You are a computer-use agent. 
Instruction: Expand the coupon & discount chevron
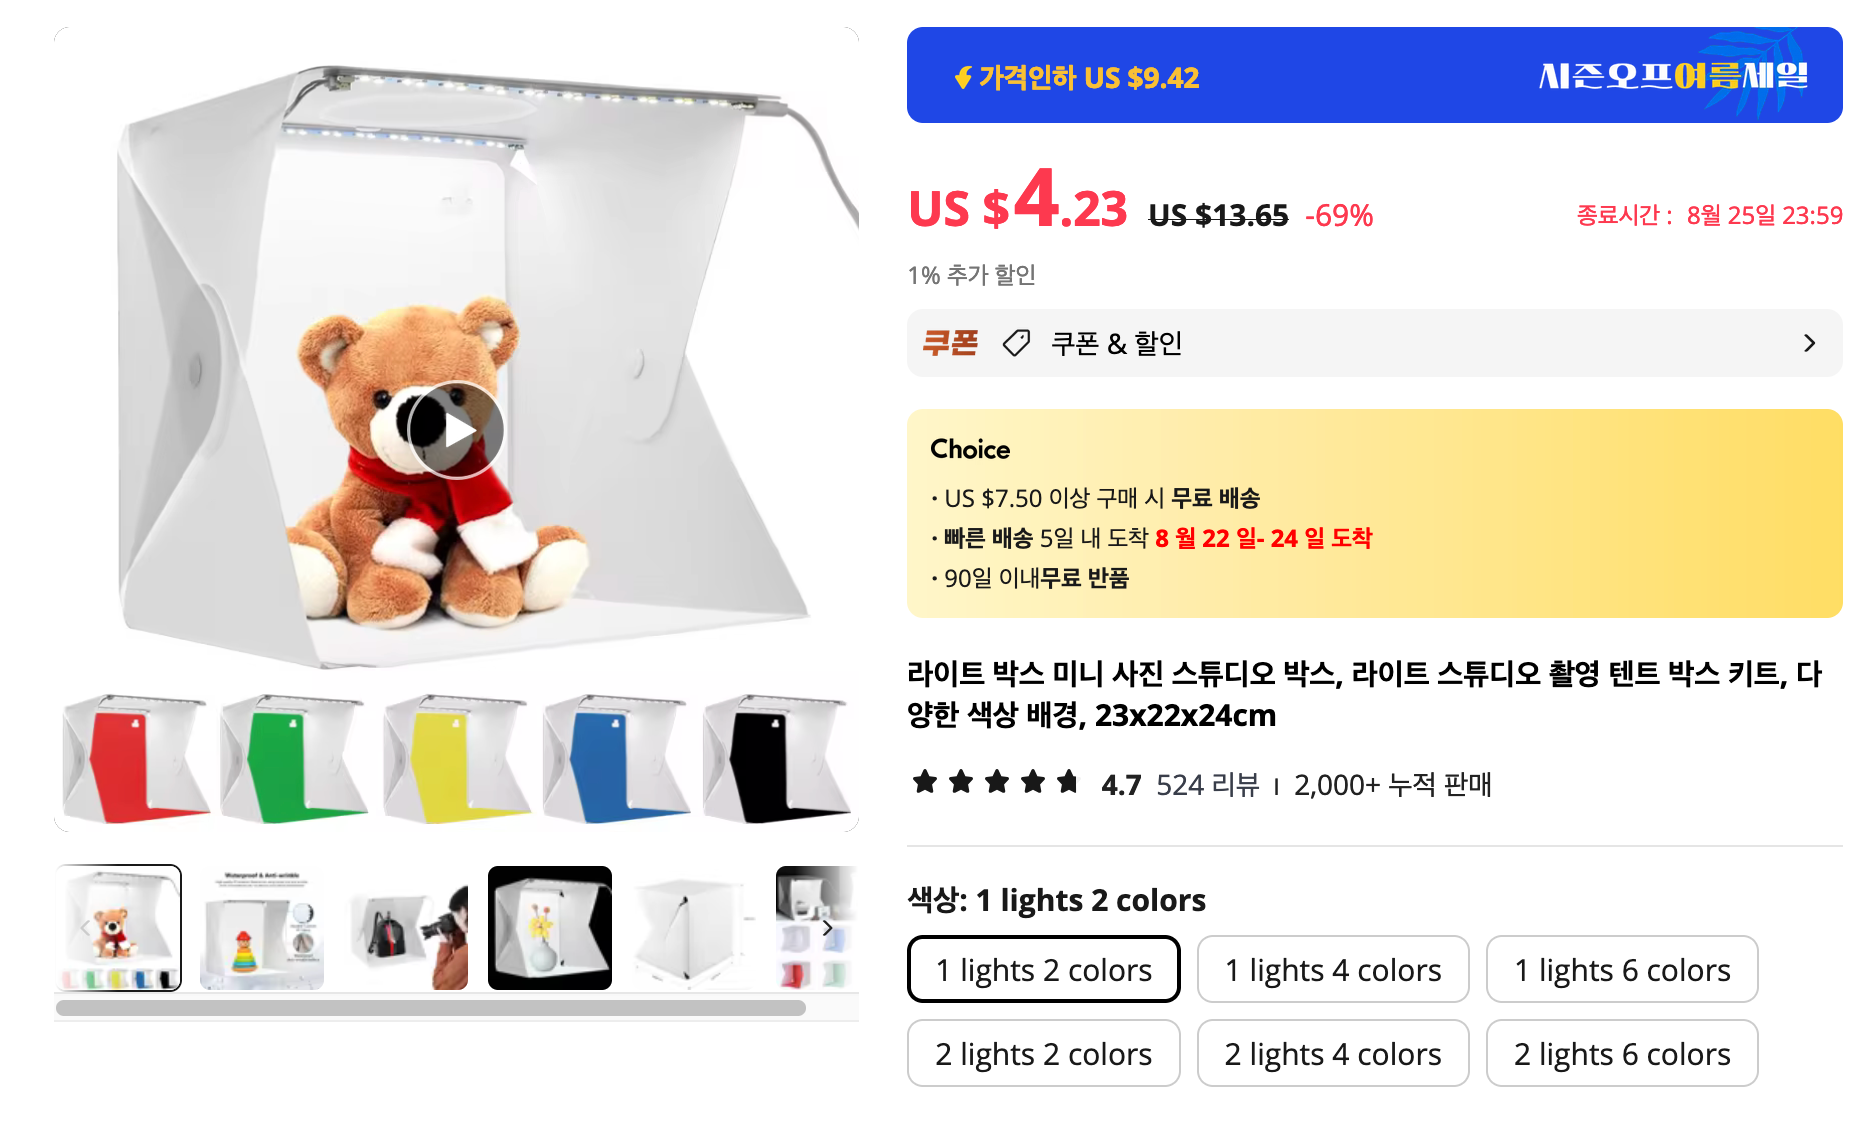(x=1809, y=343)
